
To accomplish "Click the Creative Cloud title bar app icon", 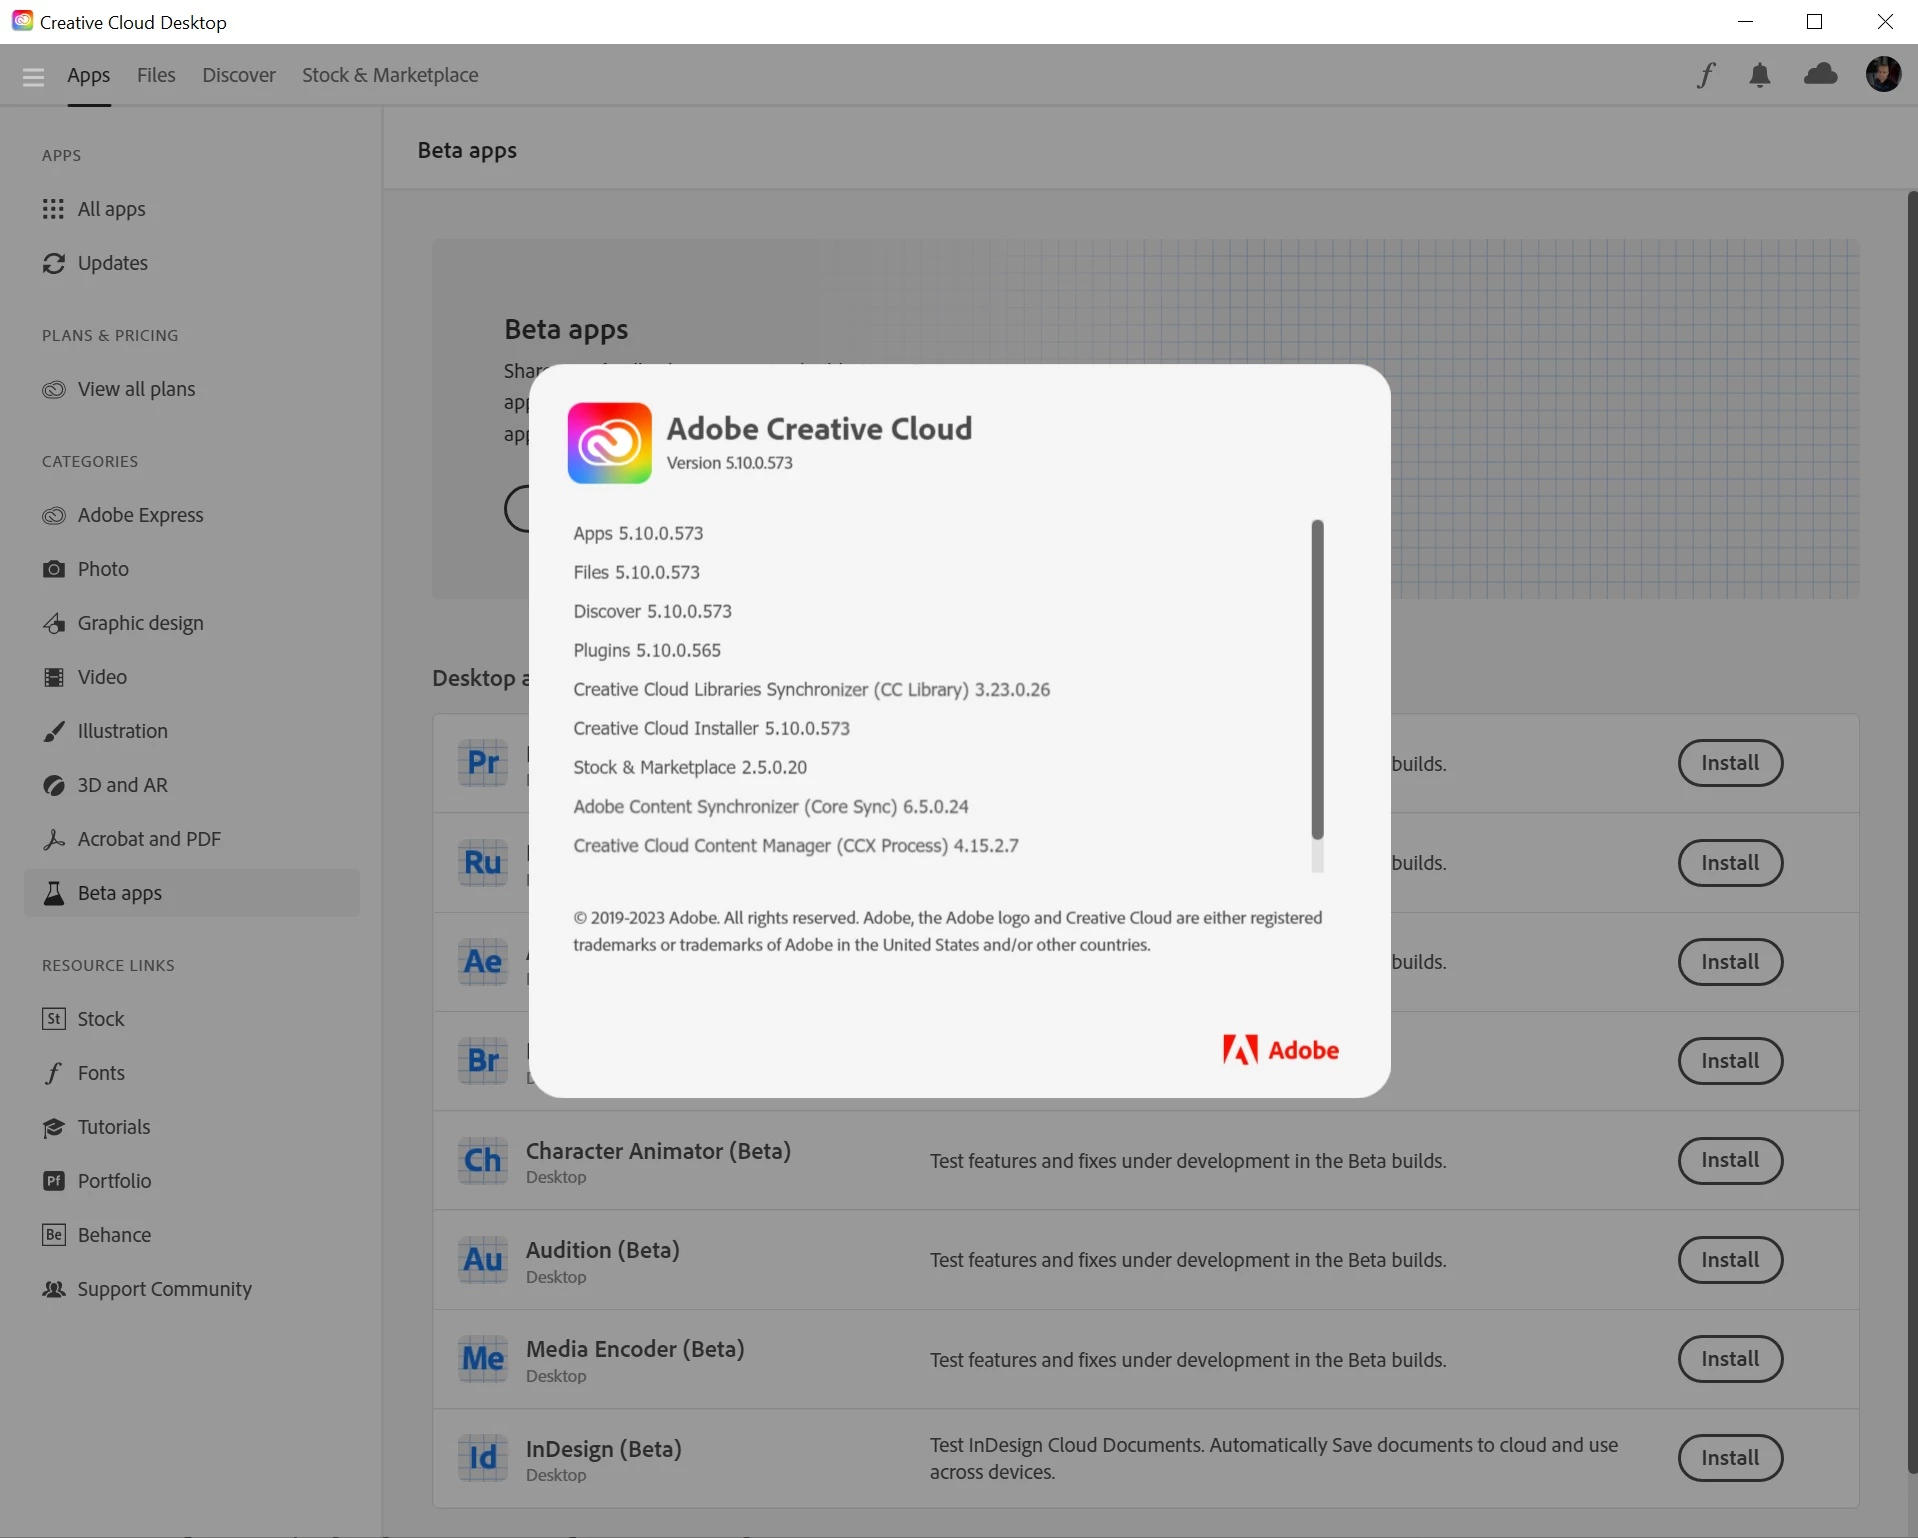I will [x=22, y=21].
